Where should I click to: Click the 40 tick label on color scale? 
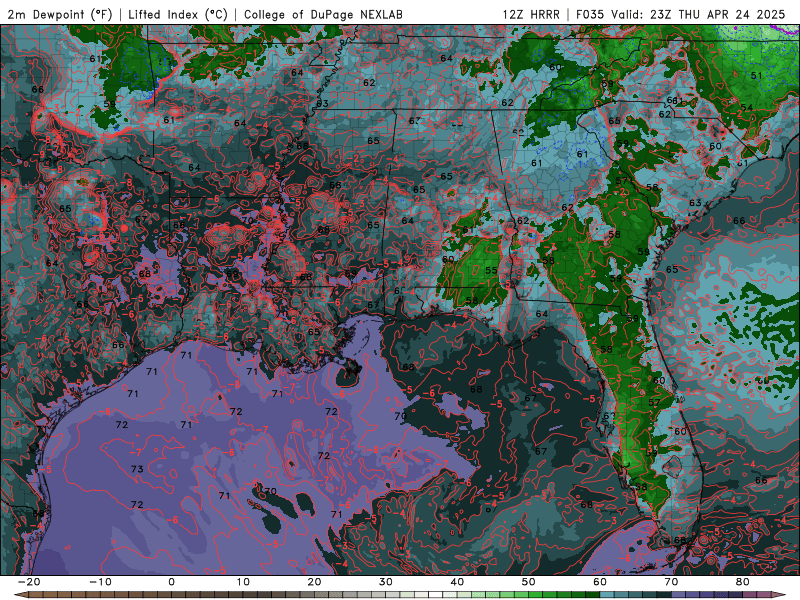tap(457, 582)
